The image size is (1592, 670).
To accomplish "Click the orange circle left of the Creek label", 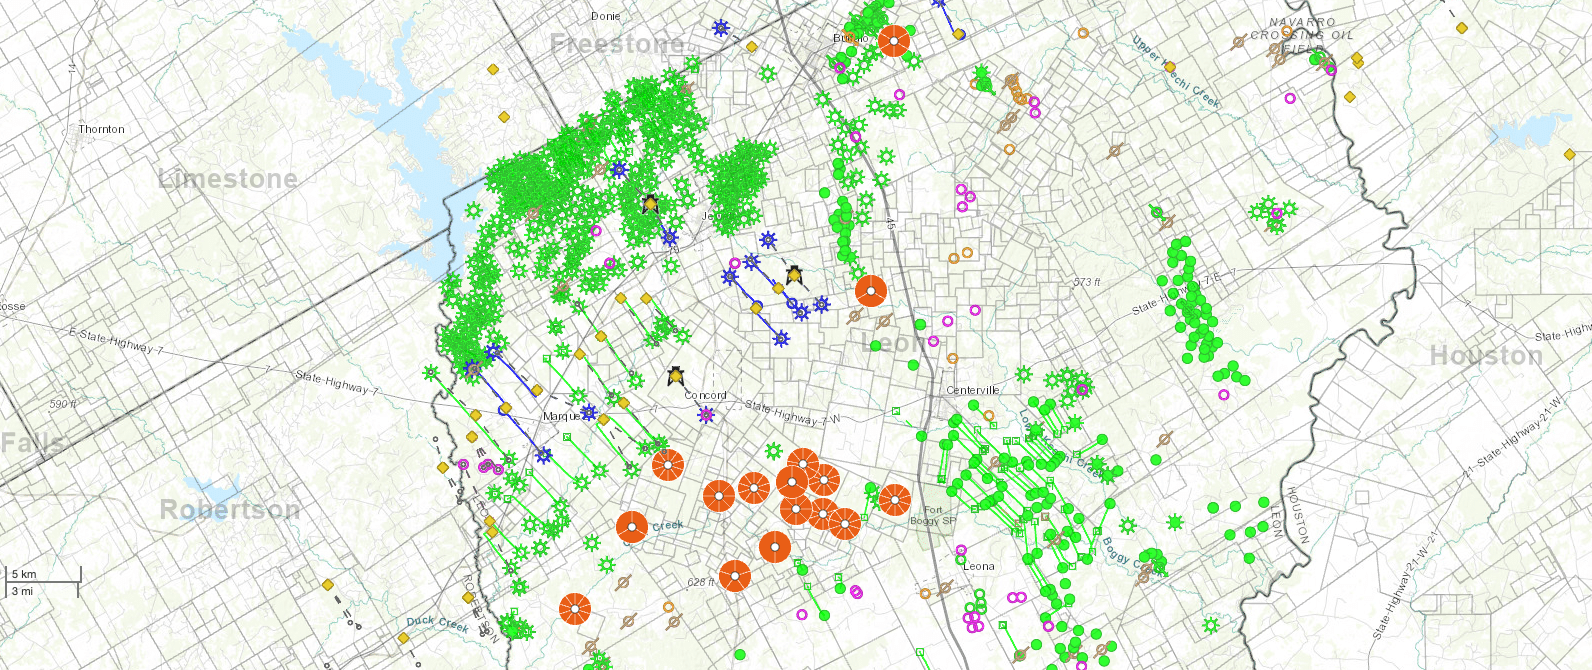I will [632, 527].
